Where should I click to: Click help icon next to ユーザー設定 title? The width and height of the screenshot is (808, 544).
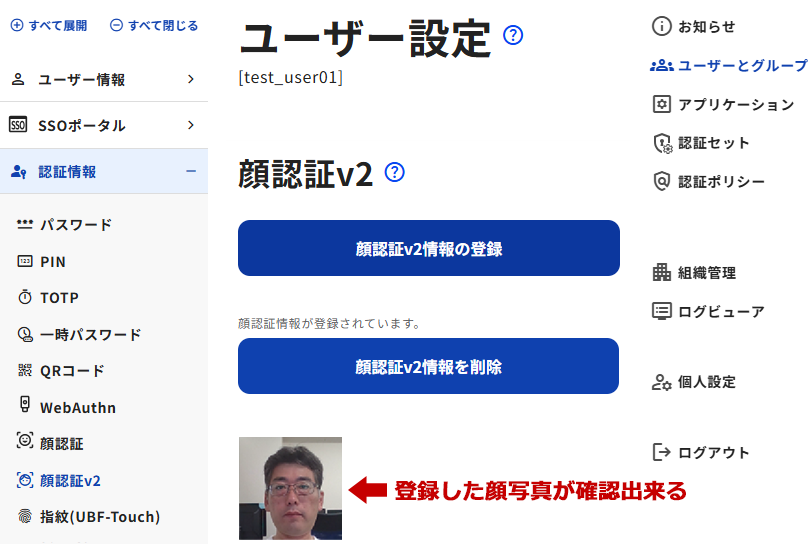(513, 36)
